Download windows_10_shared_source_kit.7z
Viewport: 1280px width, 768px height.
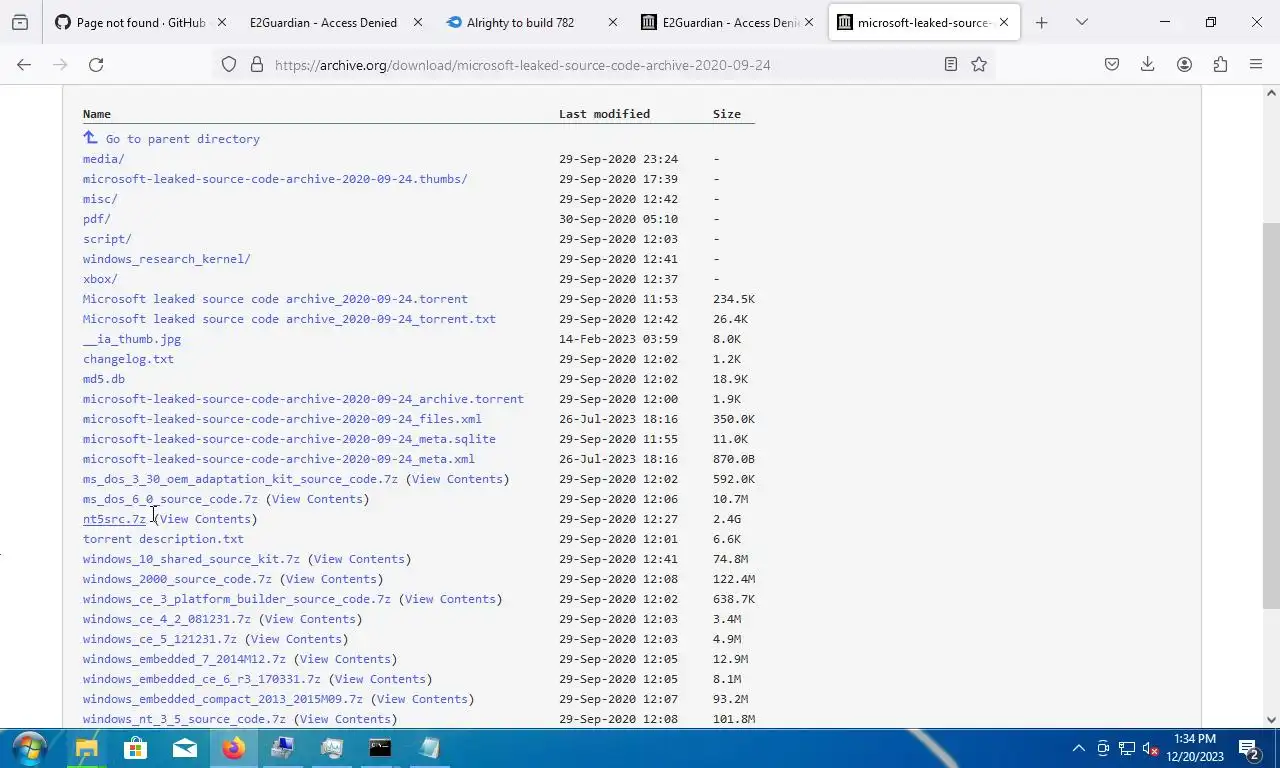pyautogui.click(x=191, y=559)
